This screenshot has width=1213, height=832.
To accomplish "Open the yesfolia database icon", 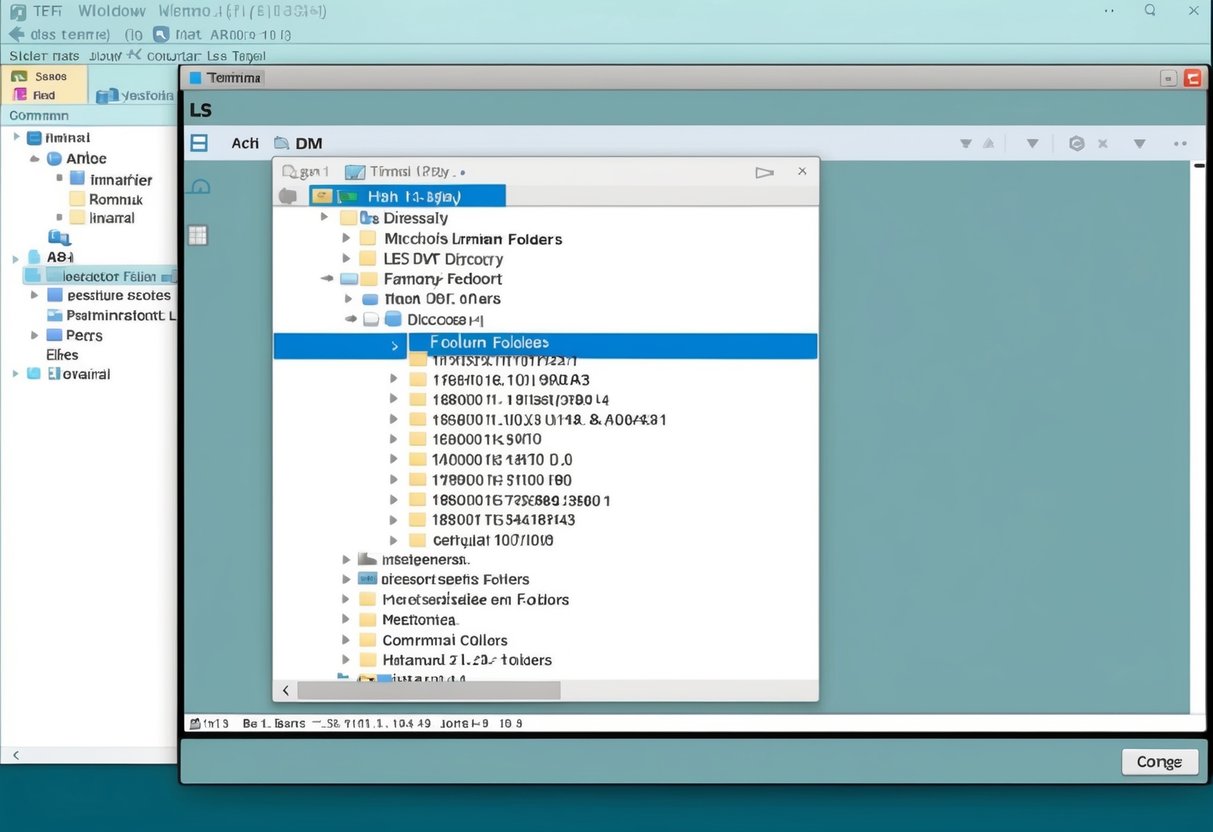I will [110, 95].
